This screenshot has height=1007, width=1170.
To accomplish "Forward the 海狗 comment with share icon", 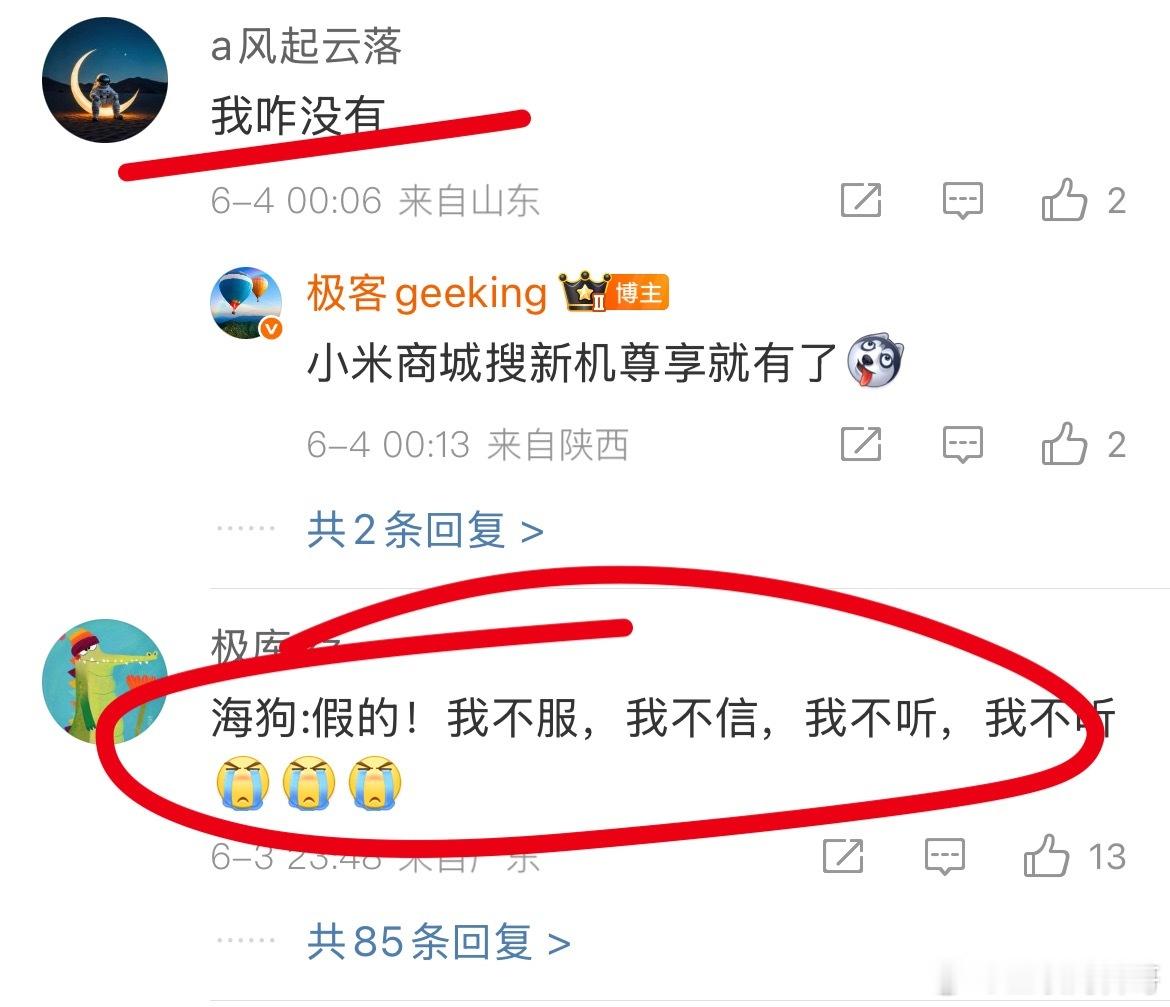I will pyautogui.click(x=843, y=856).
